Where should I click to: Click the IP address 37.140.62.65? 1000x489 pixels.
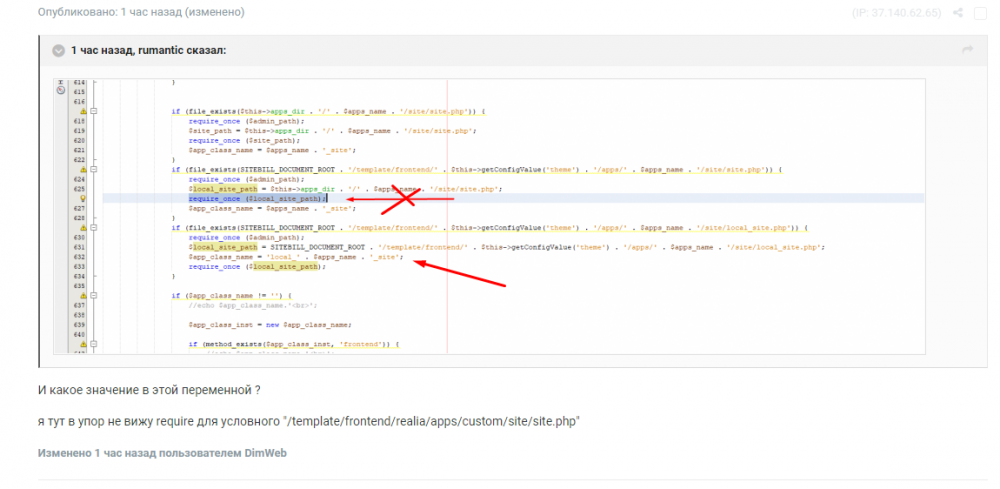(895, 13)
